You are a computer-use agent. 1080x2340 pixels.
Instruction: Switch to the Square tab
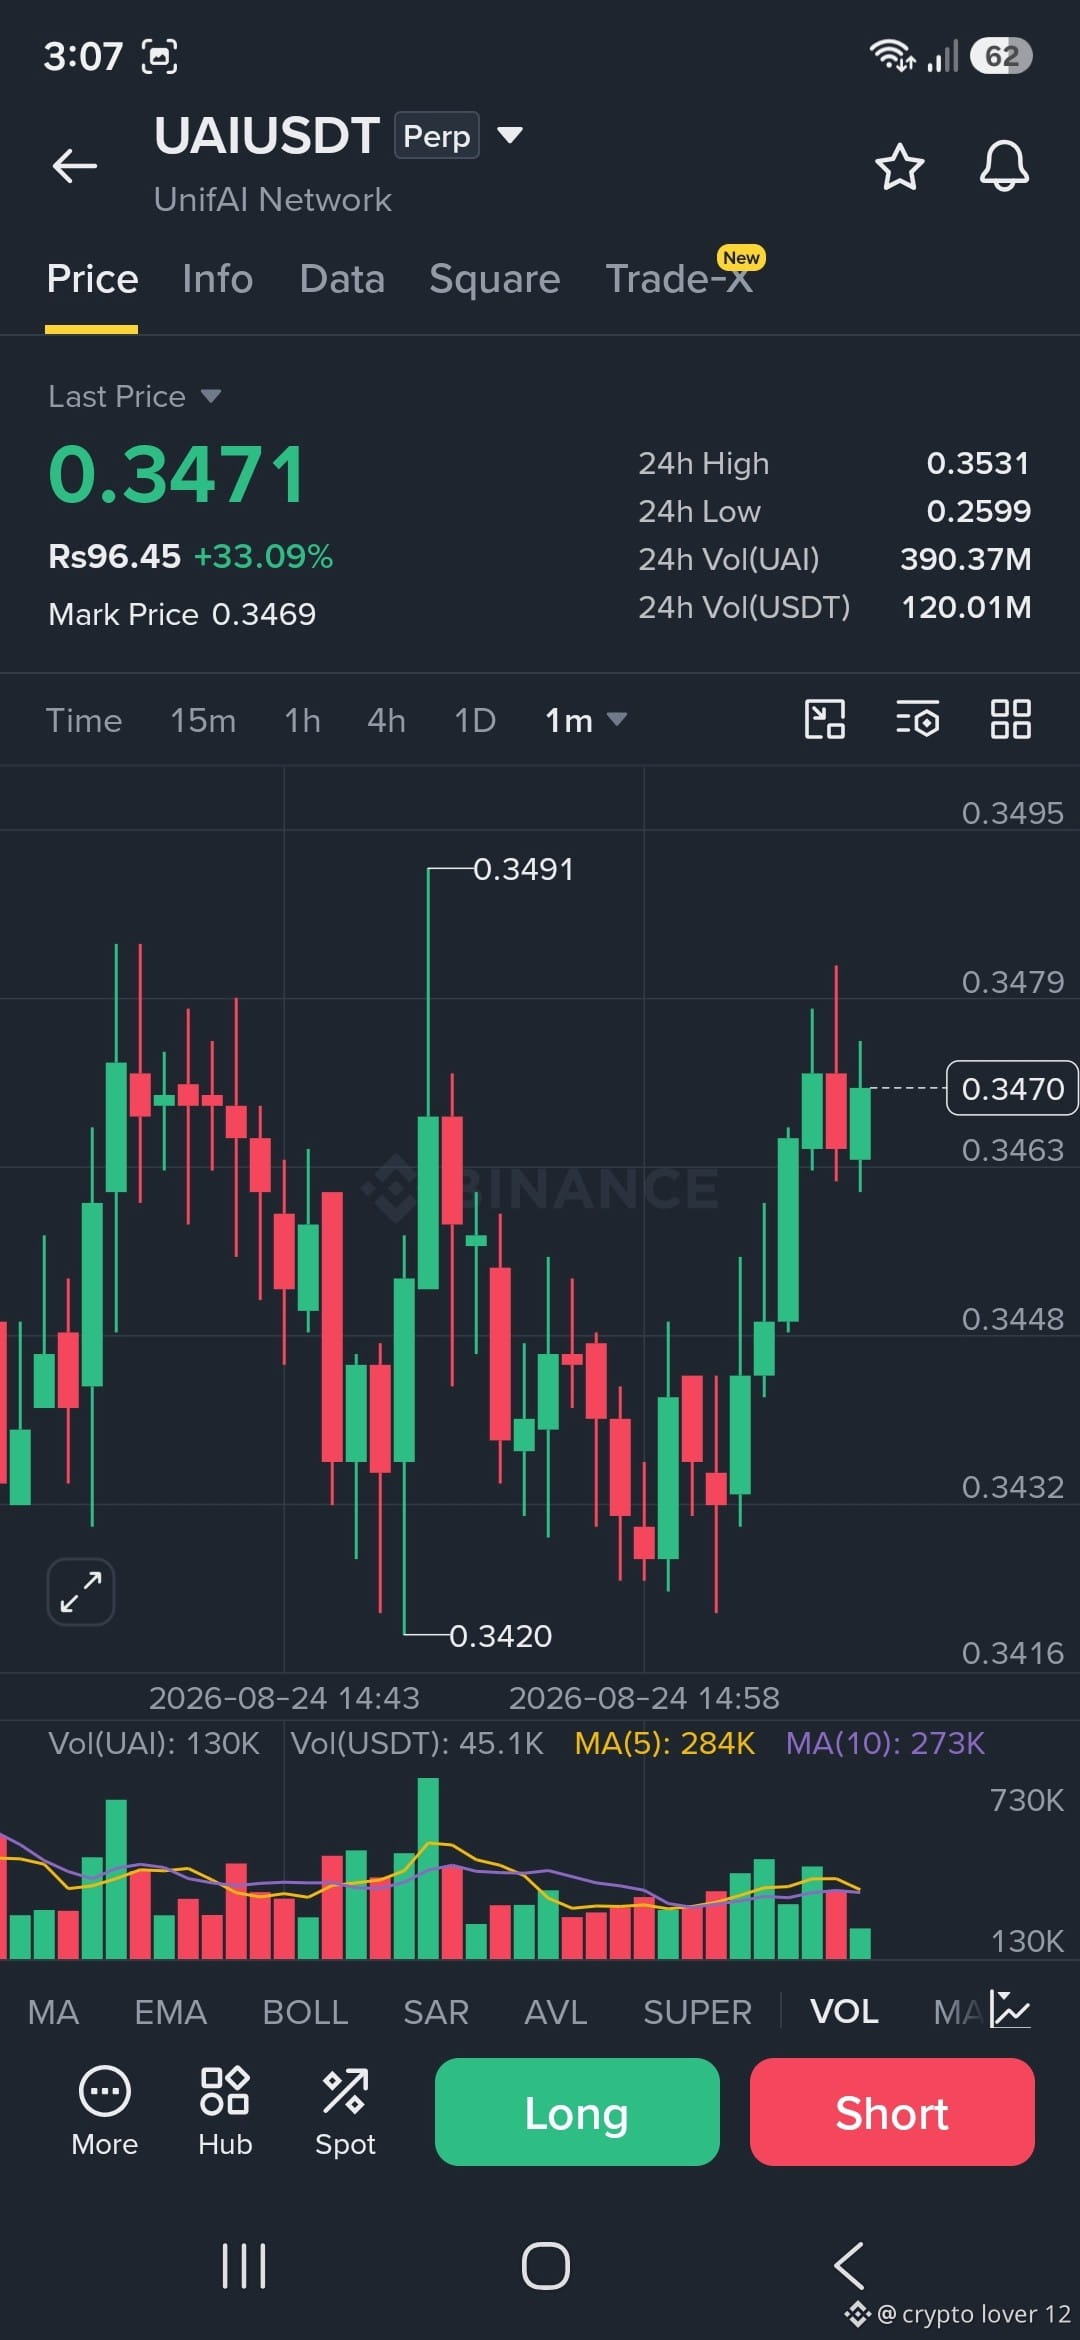coord(495,279)
